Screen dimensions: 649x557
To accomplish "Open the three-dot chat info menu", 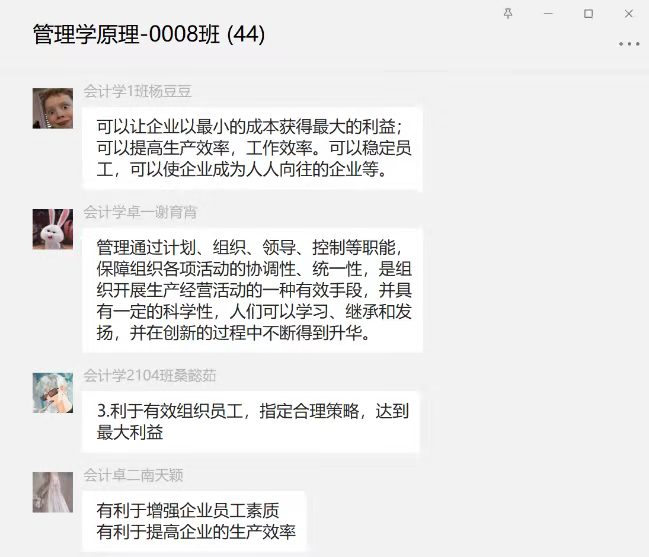I will 629,43.
